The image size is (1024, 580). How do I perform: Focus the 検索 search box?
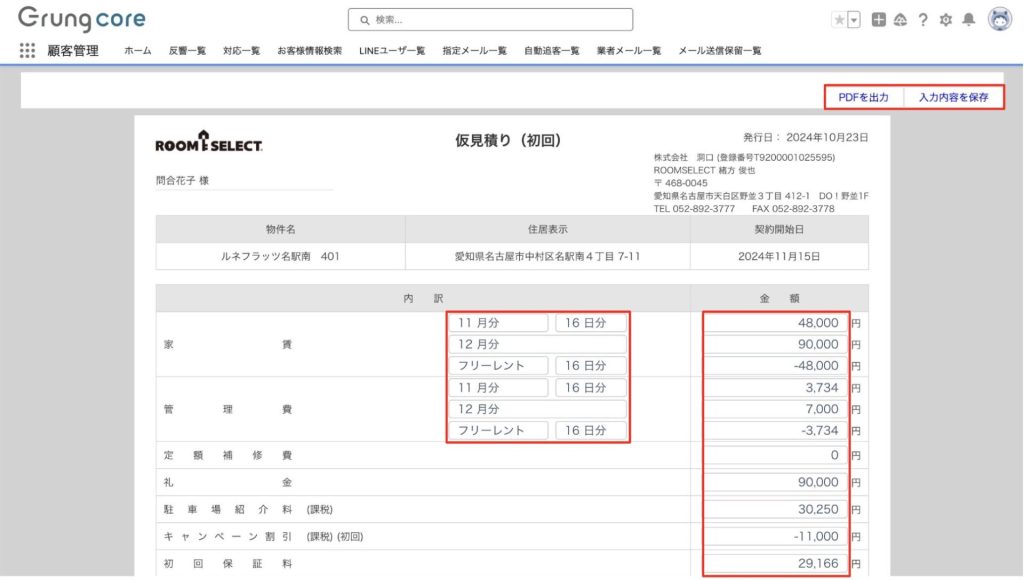[490, 20]
